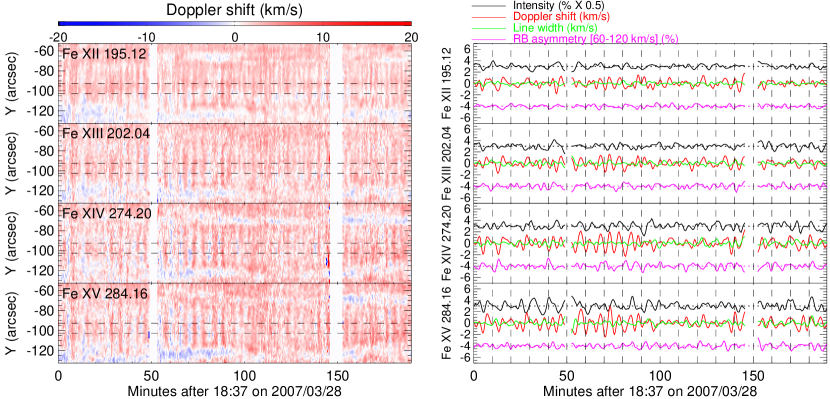The width and height of the screenshot is (830, 399).
Task: Click the 10 tick label on the color bar
Action: point(323,37)
